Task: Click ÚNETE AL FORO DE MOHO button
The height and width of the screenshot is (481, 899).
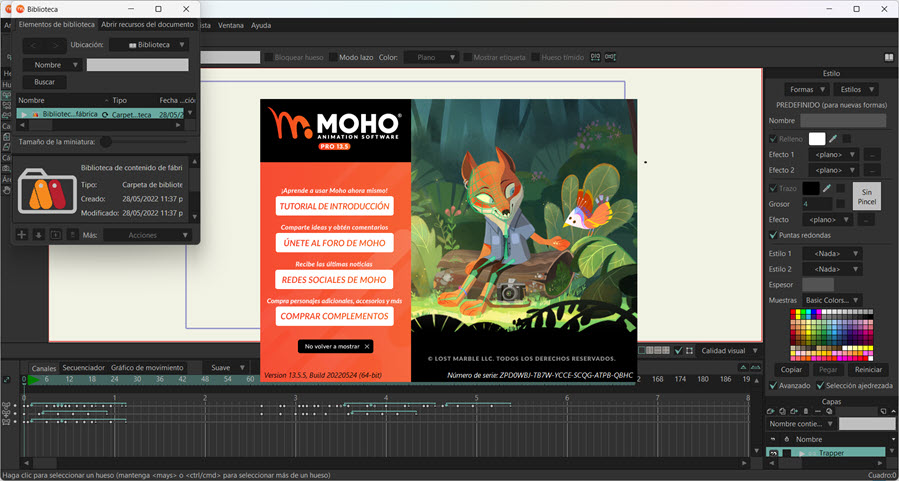Action: [x=334, y=243]
